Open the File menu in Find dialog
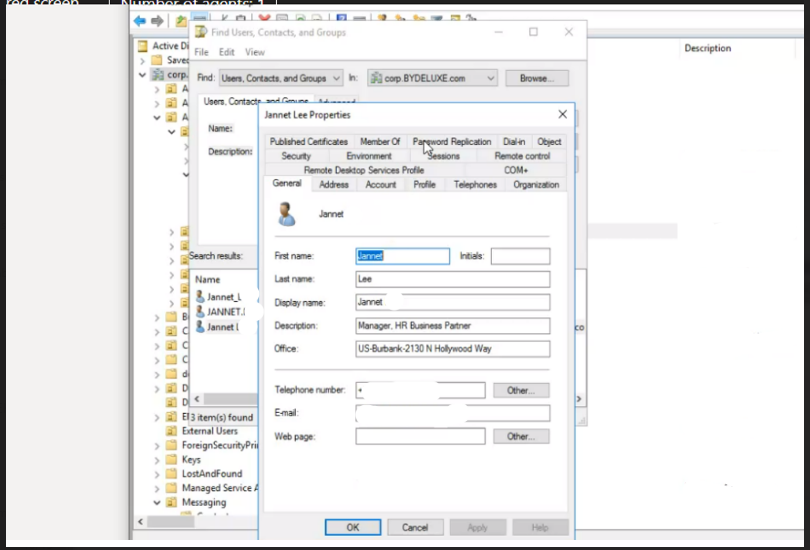This screenshot has height=550, width=810. click(x=201, y=52)
